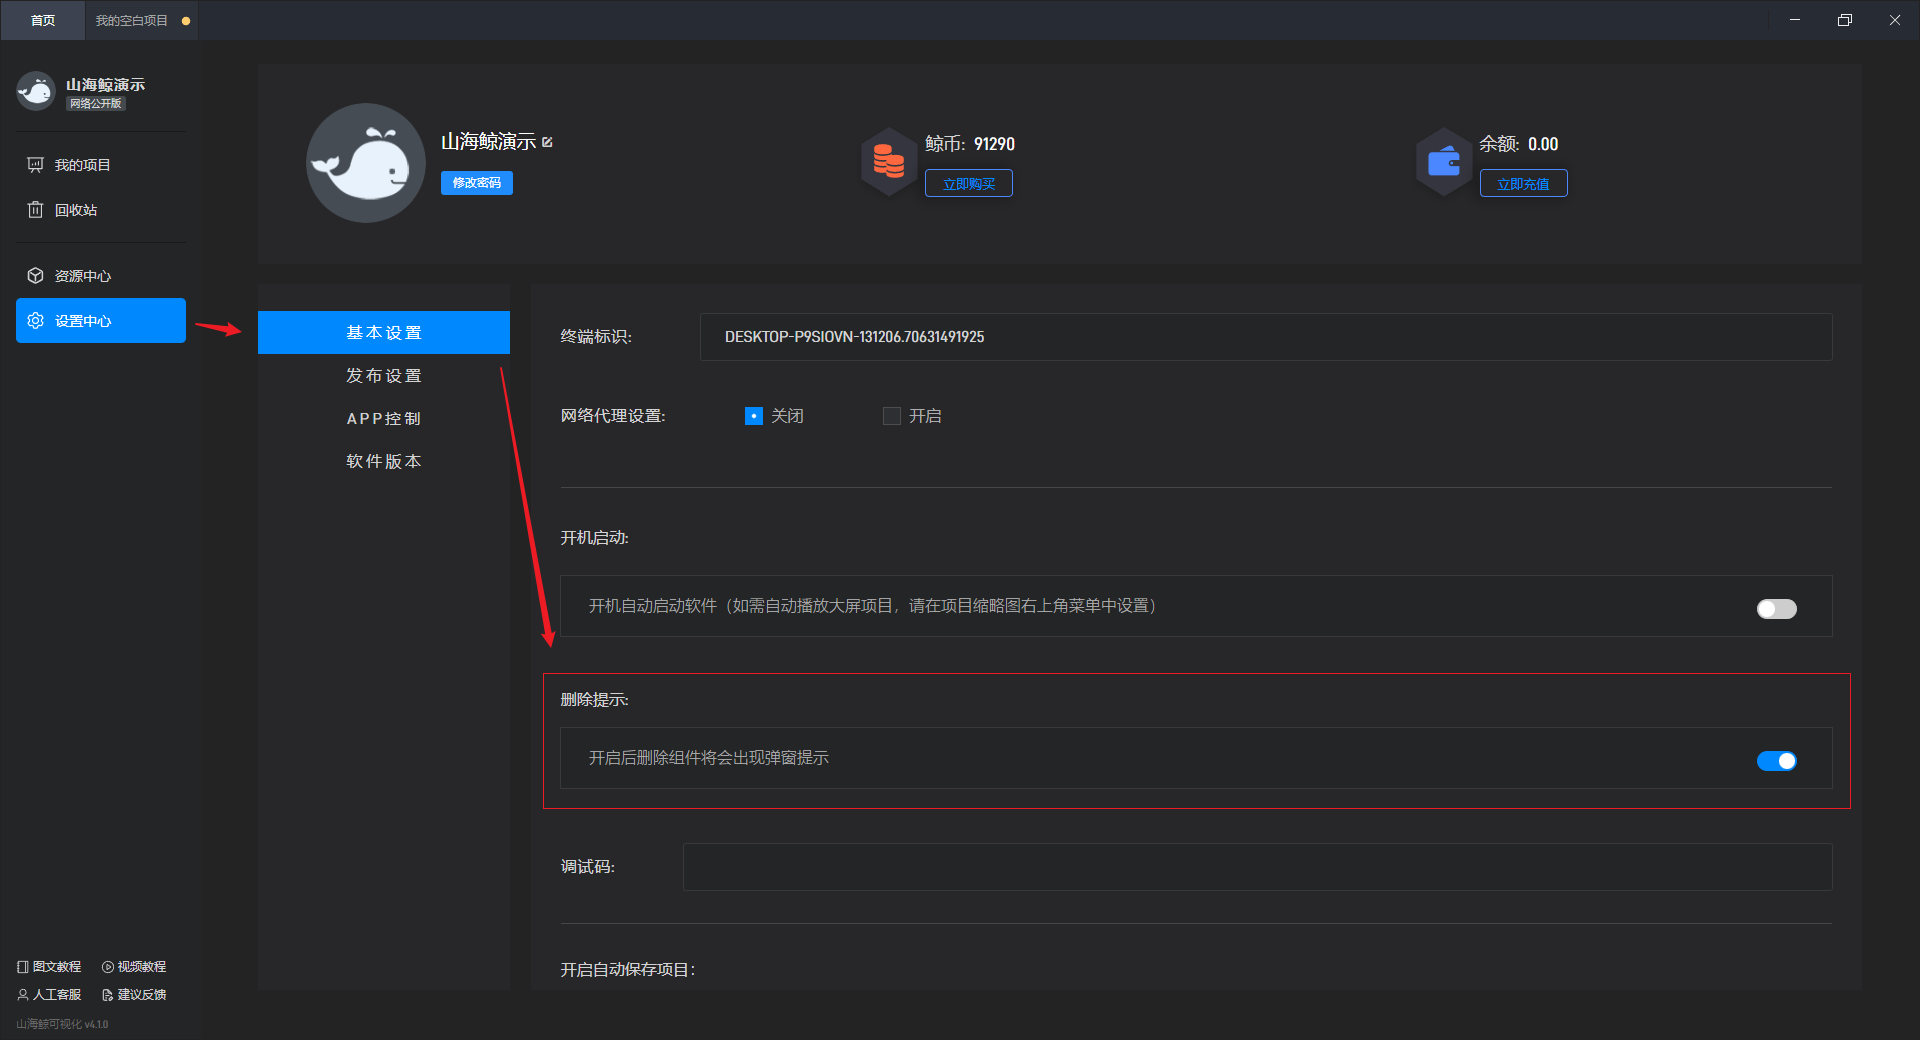Click the edit icon beside username 山海鲸演示

(547, 142)
